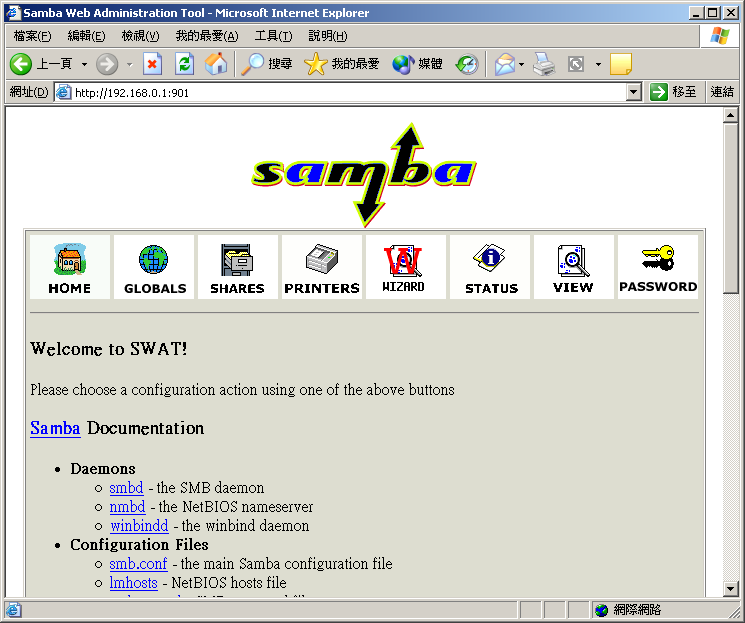Screen dimensions: 745x623
Task: Click the browser Refresh toolbar icon
Action: pyautogui.click(x=184, y=64)
